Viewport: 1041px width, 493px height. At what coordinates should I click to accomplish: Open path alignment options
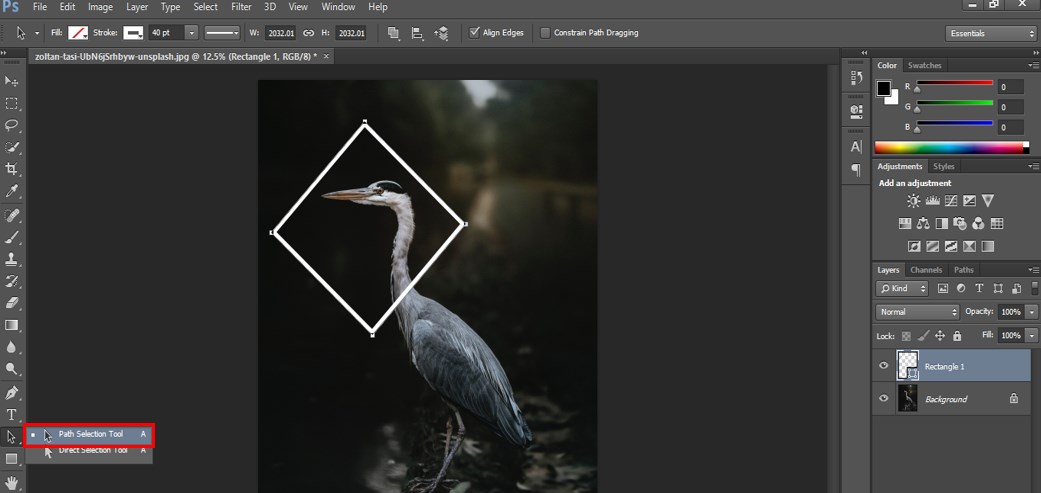click(x=418, y=33)
